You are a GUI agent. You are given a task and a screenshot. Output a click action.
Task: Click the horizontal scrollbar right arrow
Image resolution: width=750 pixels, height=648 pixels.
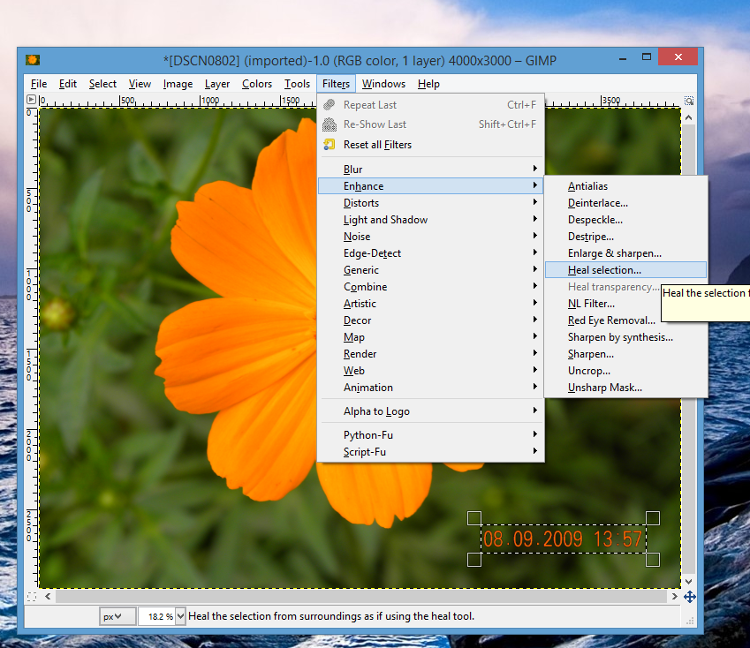674,596
